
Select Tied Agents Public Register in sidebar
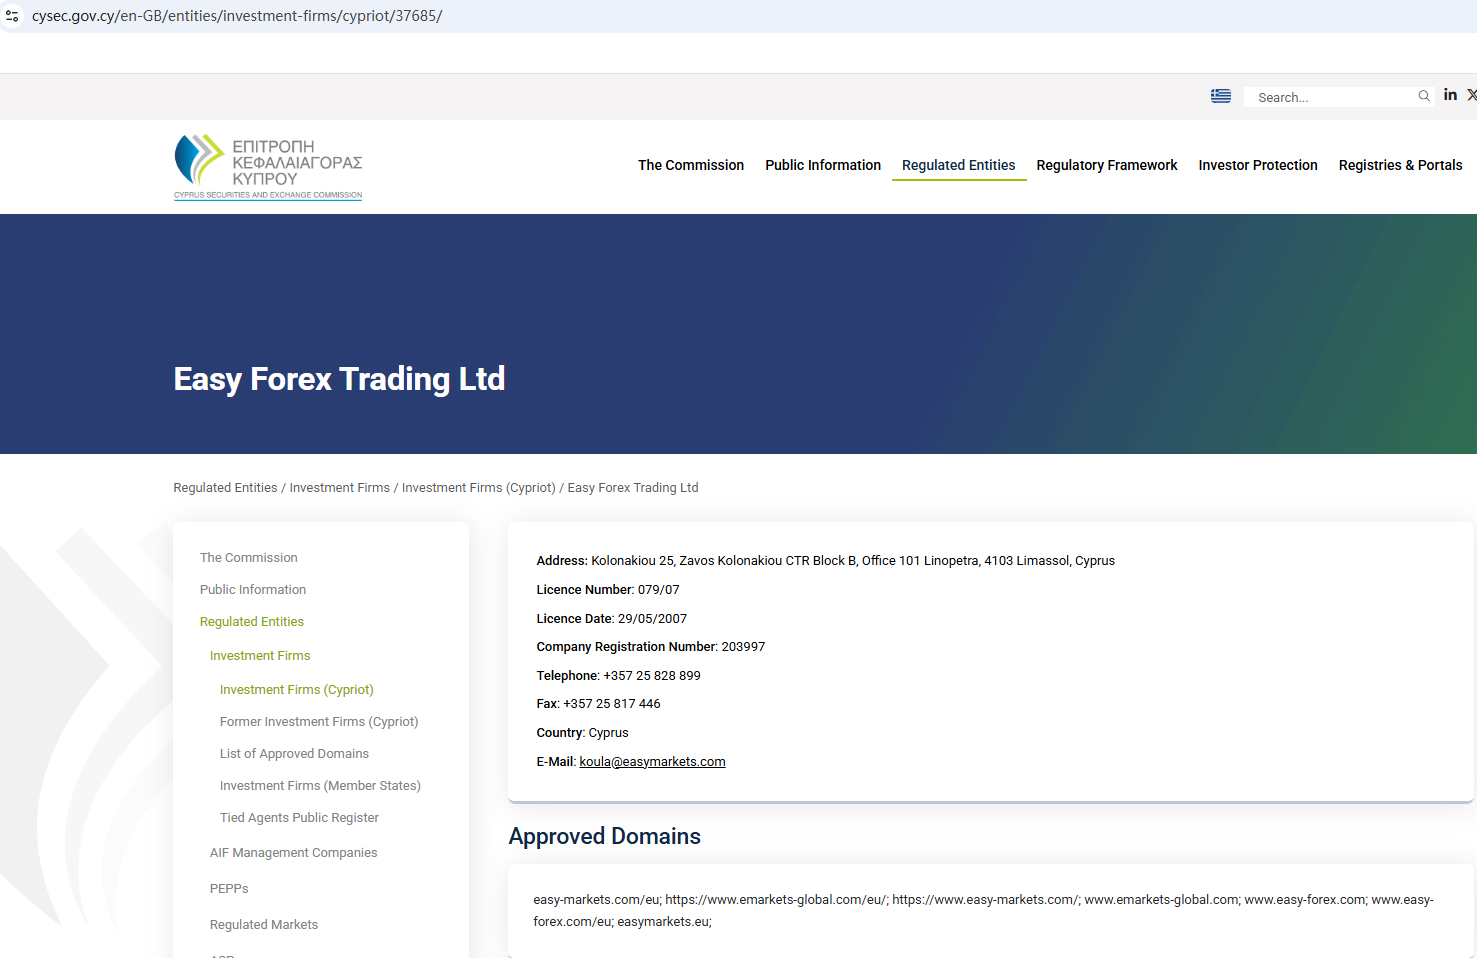point(299,818)
